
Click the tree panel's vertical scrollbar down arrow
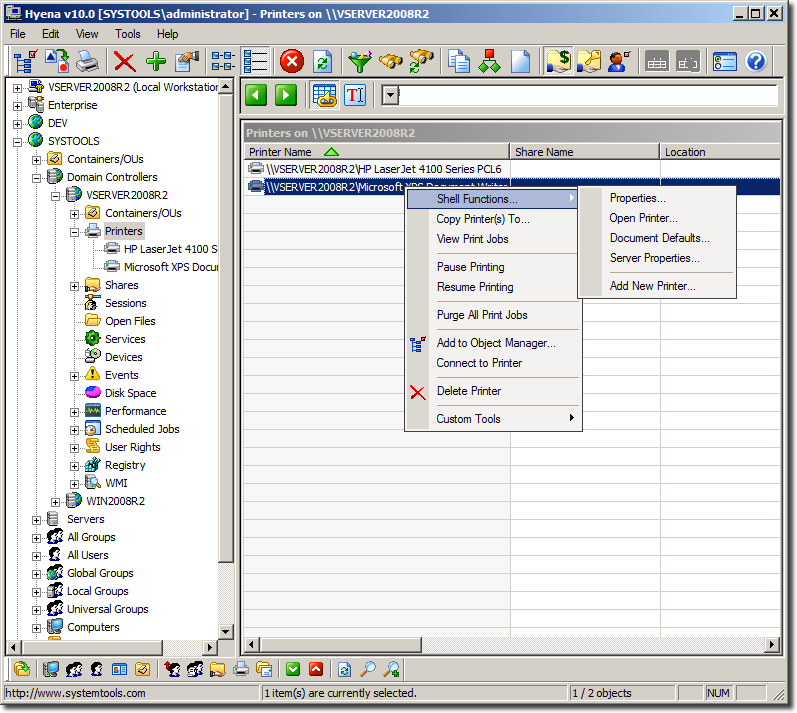point(226,631)
